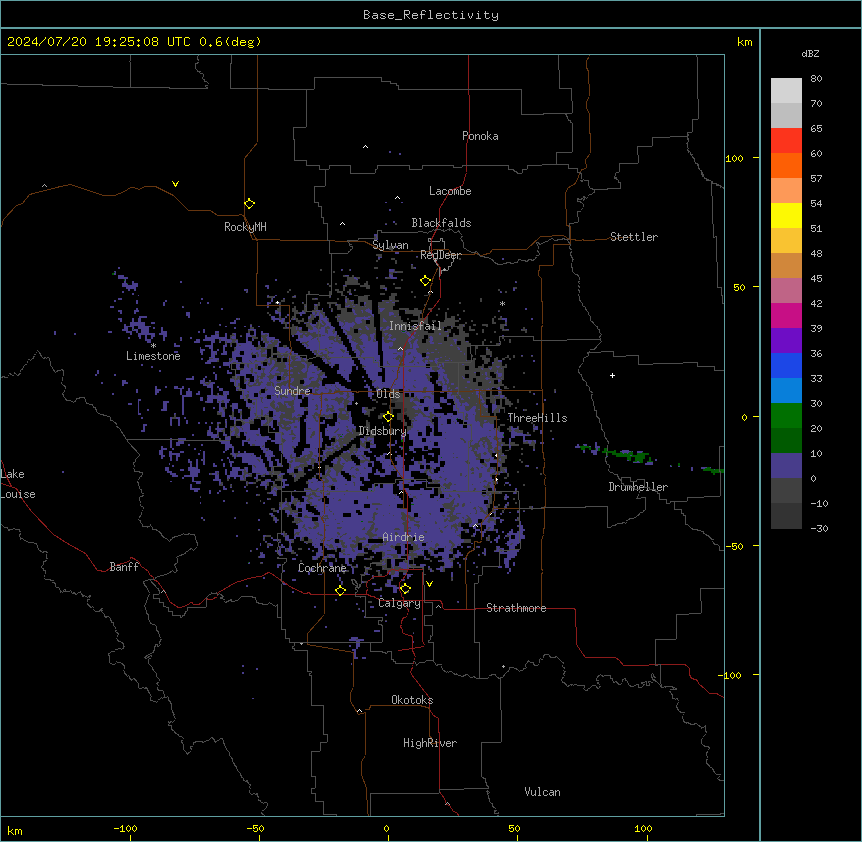This screenshot has height=842, width=862.
Task: Select the pink 42-45 dBZ legend swatch
Action: pyautogui.click(x=786, y=291)
